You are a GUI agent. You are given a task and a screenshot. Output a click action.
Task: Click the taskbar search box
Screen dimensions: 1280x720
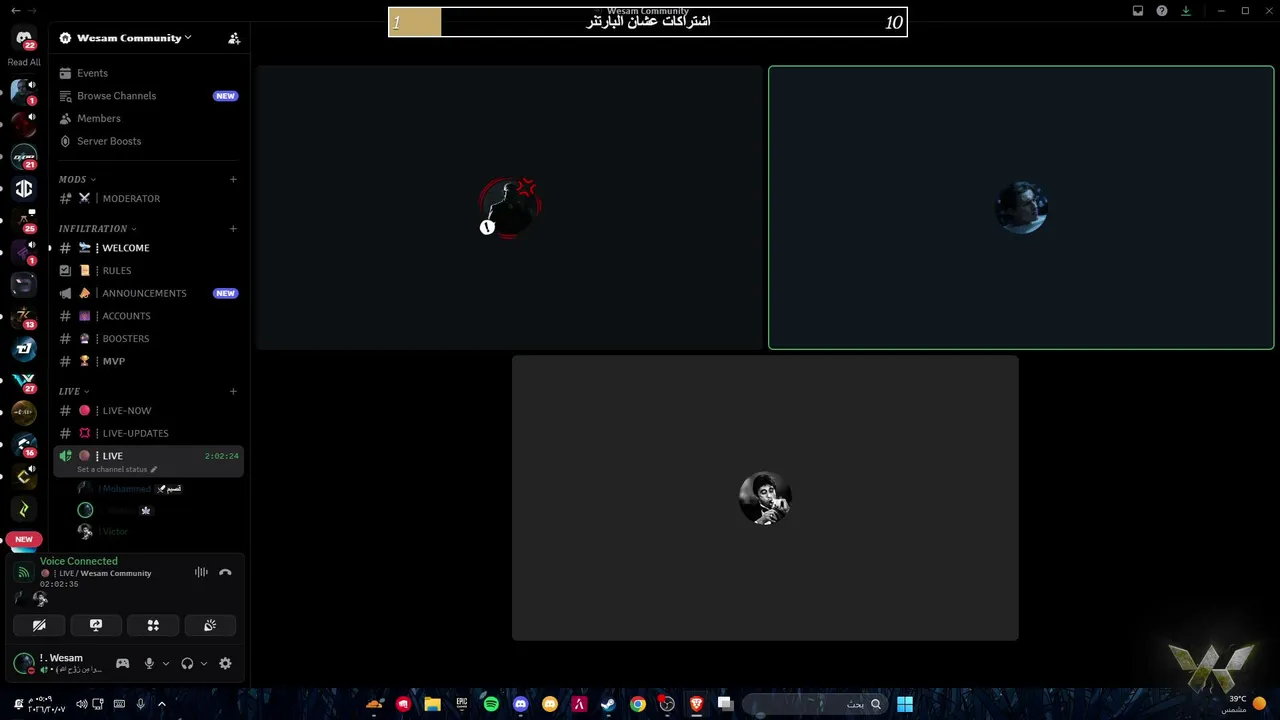816,704
